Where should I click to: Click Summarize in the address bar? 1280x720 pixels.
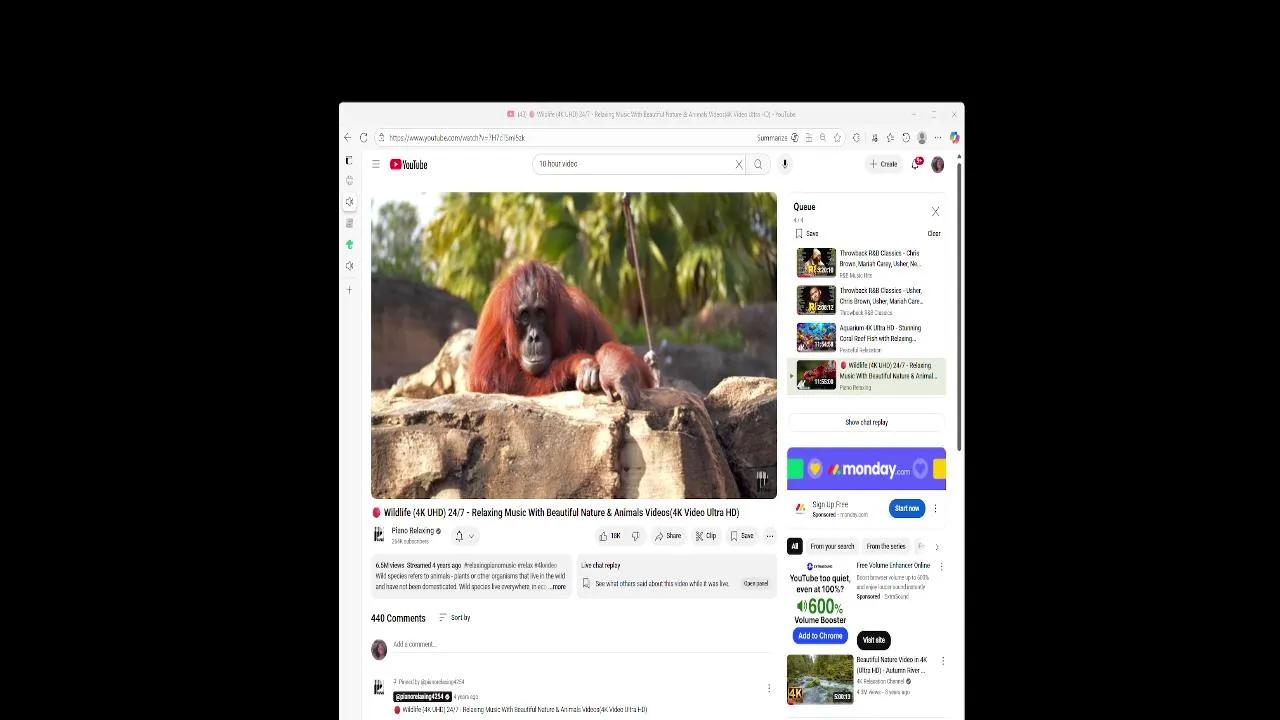[x=778, y=138]
